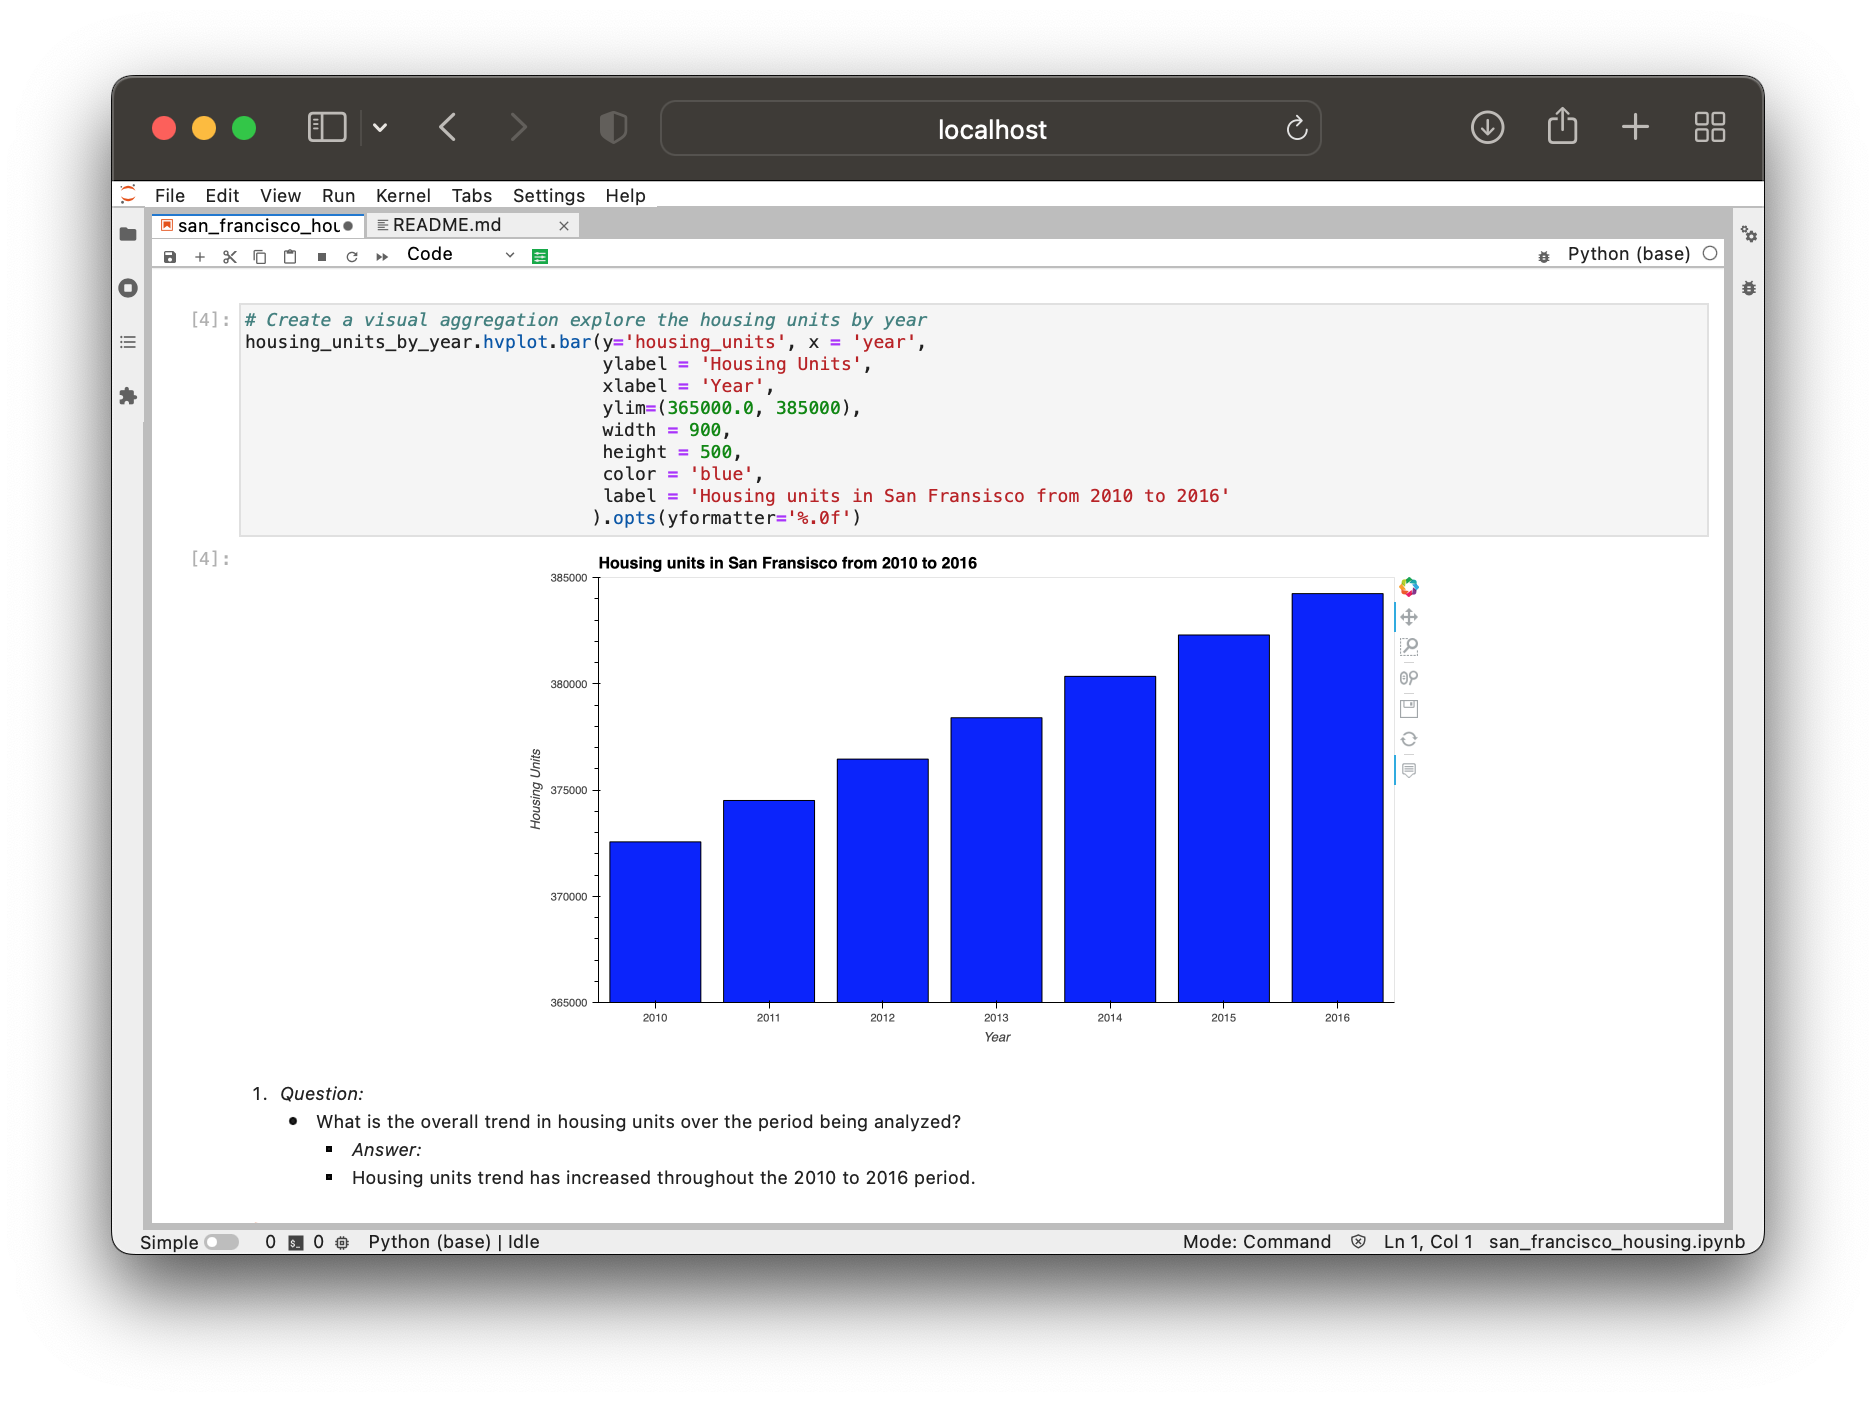Show Safari tab overview grid icon
This screenshot has height=1402, width=1876.
tap(1710, 127)
